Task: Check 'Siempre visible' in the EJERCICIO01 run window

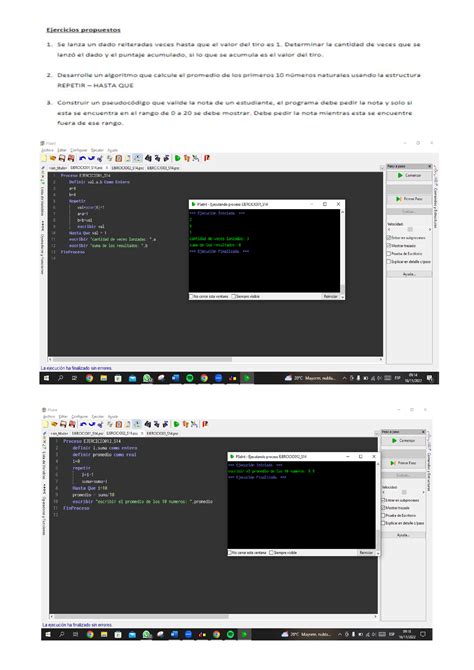Action: (246, 296)
